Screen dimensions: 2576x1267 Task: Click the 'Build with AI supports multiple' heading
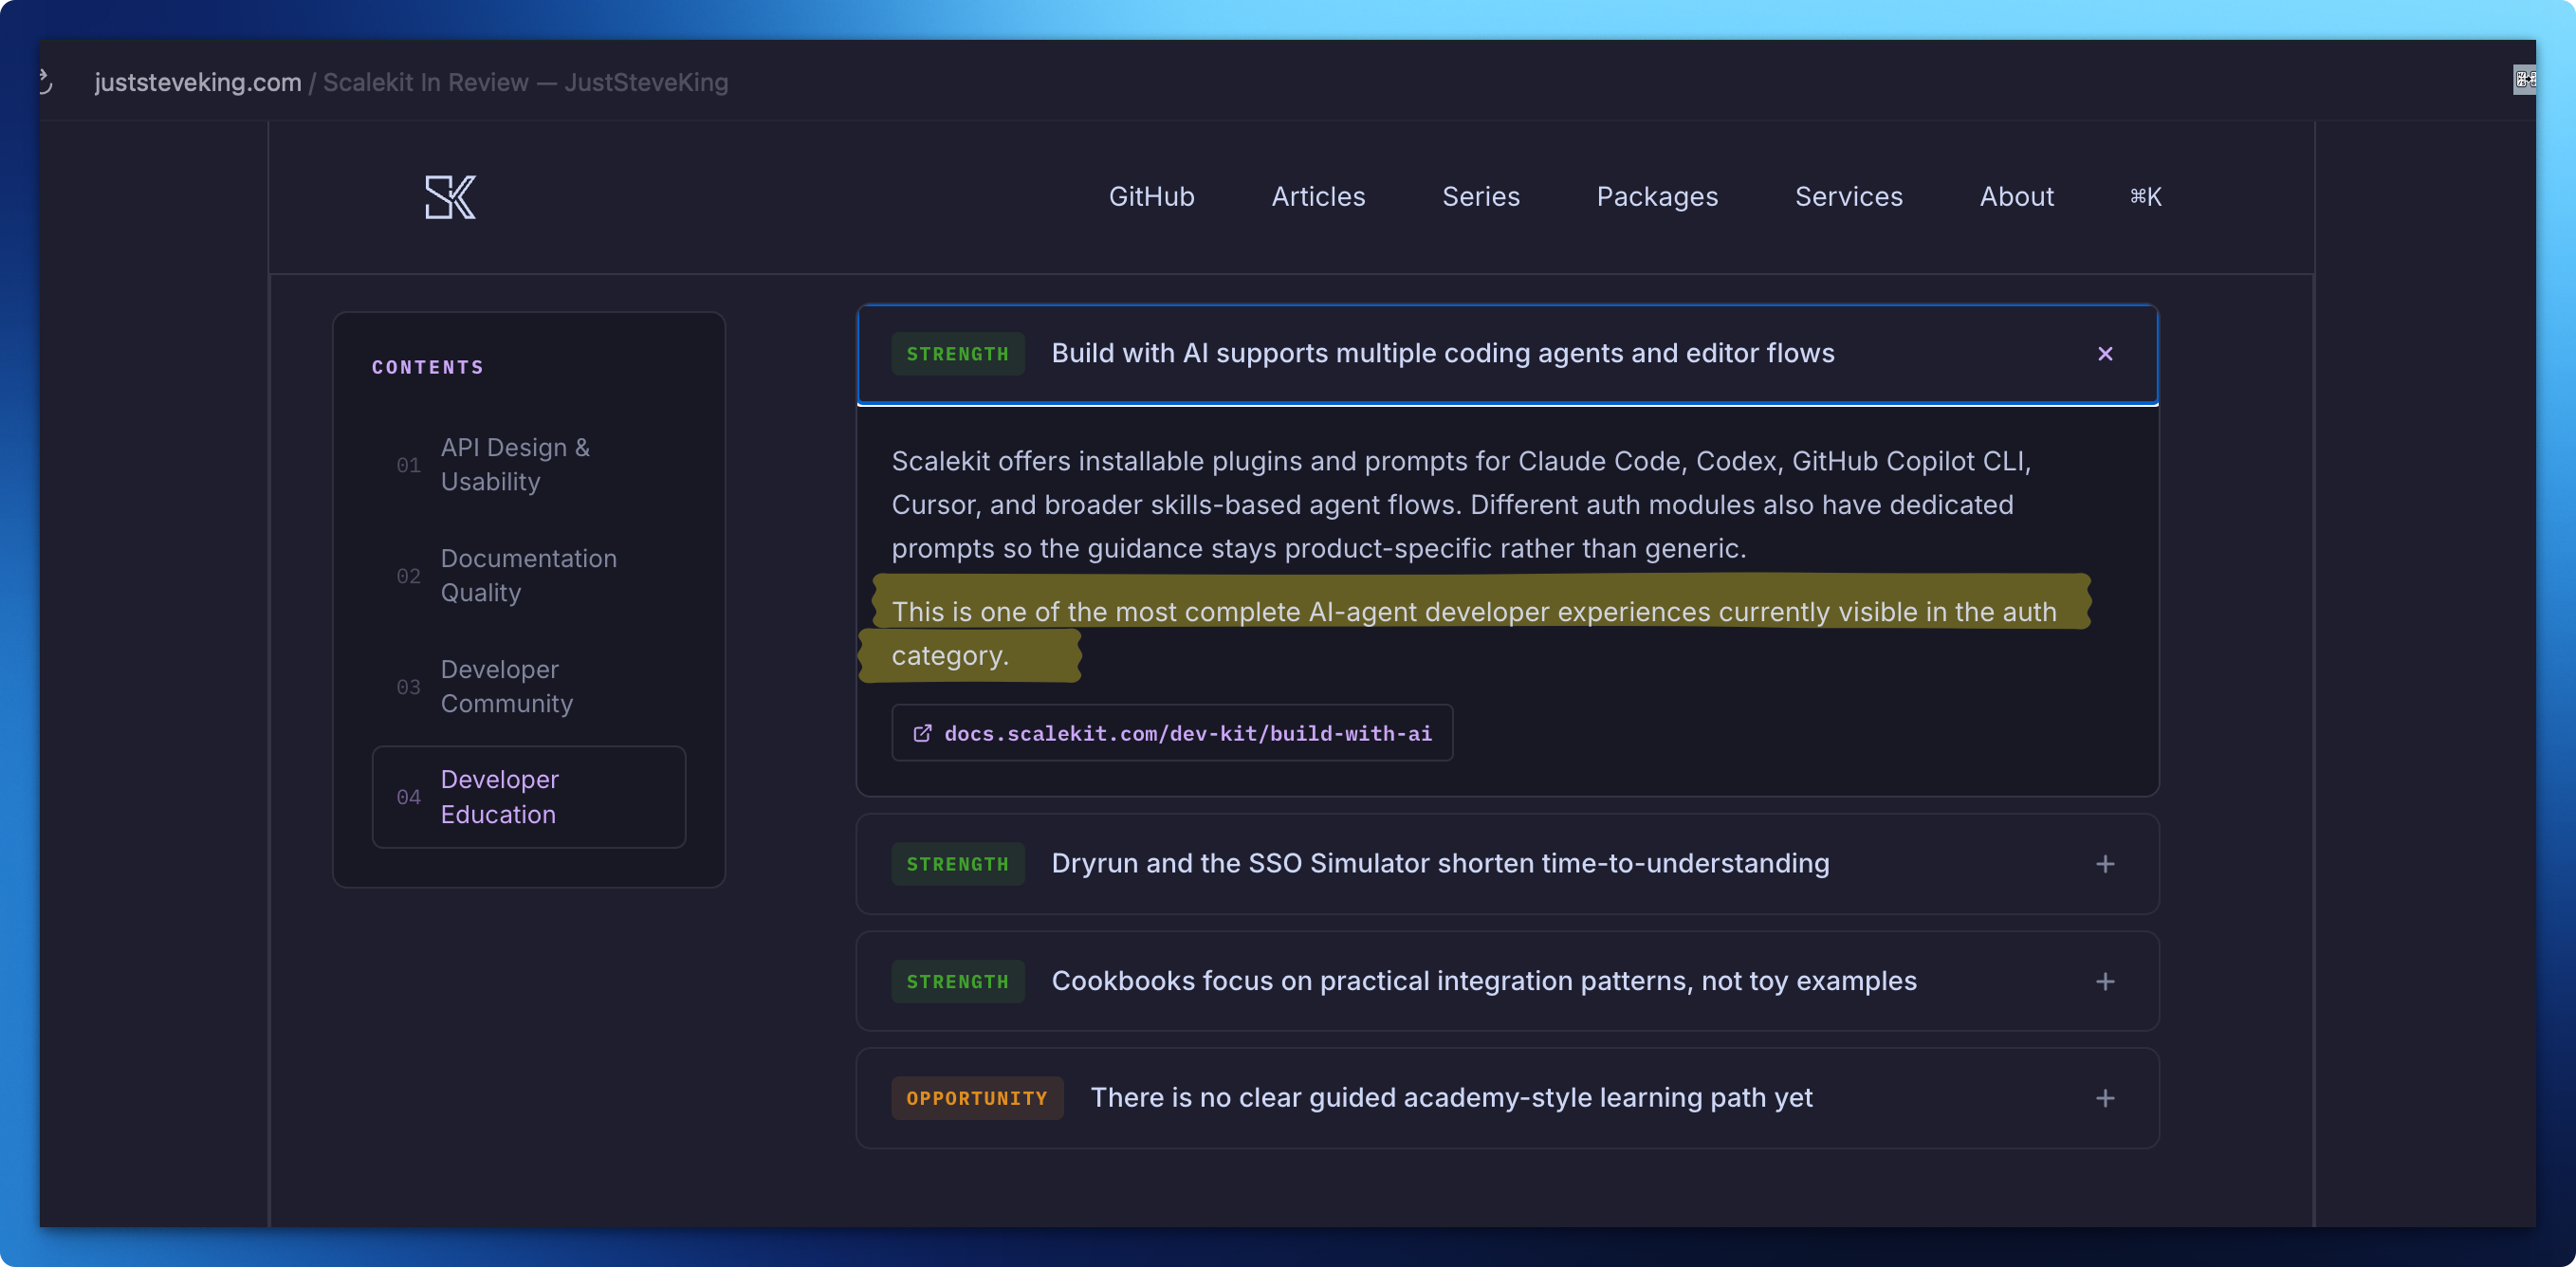tap(1443, 354)
